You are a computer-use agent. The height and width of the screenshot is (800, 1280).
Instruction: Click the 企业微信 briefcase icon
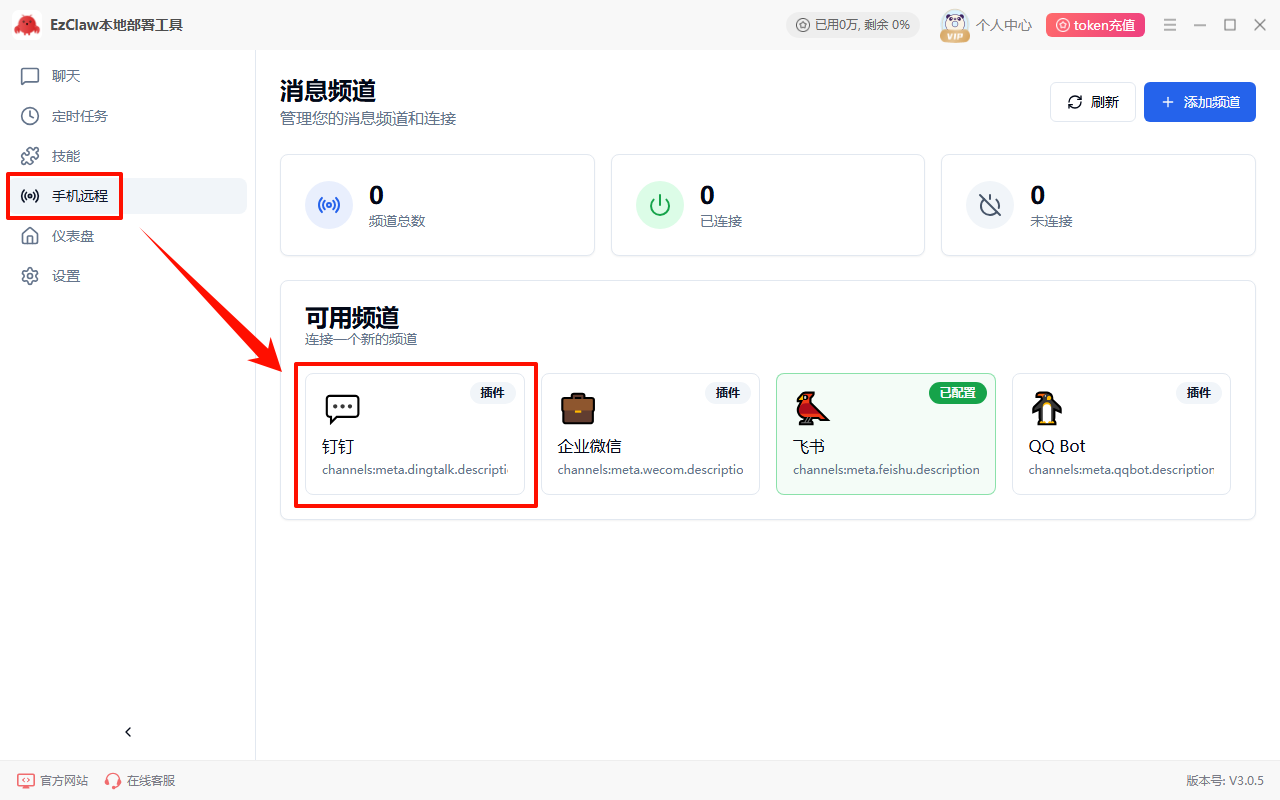click(x=578, y=408)
